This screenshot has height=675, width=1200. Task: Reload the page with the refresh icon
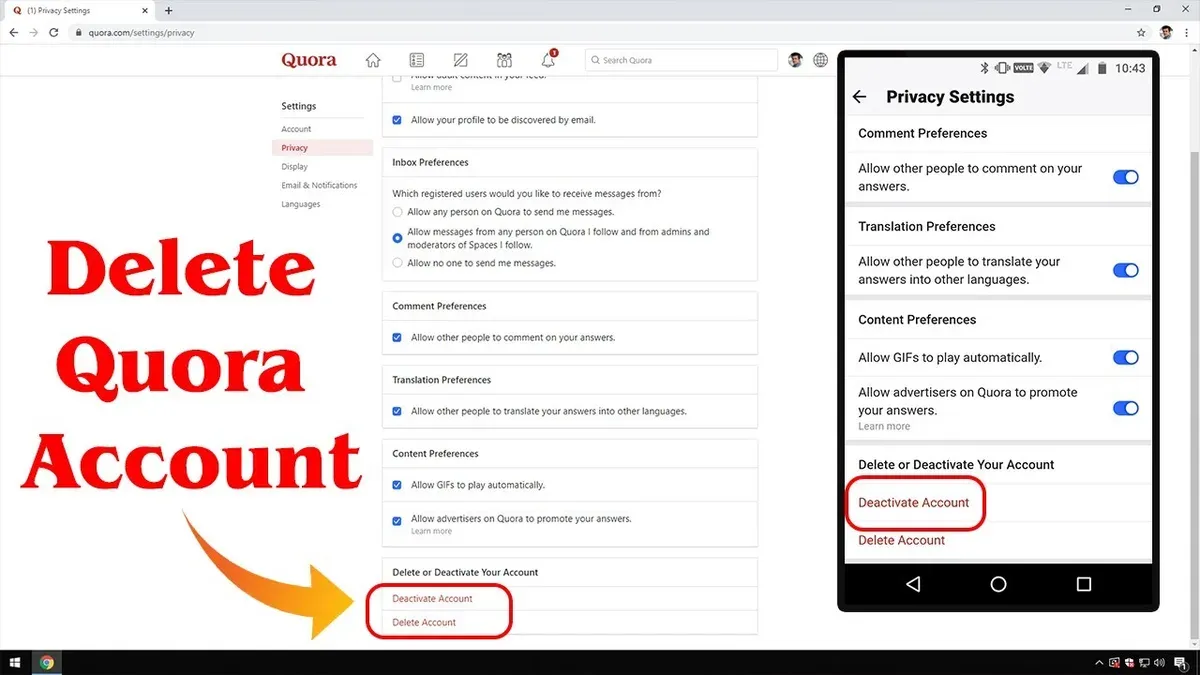coord(56,32)
